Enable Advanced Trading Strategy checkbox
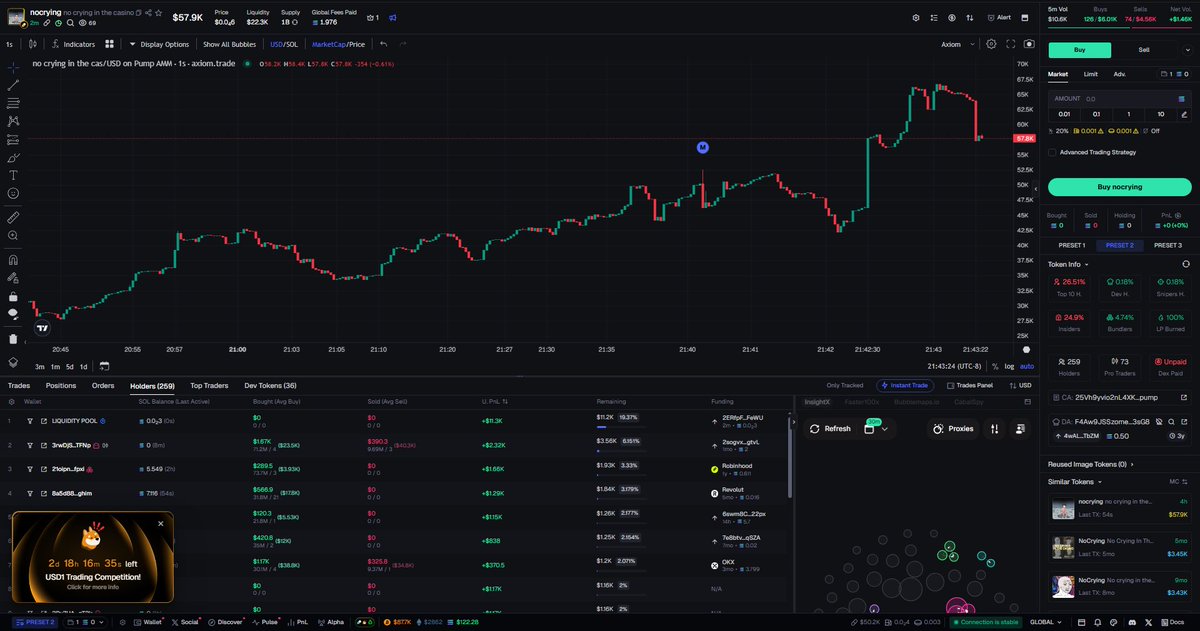 pyautogui.click(x=1052, y=152)
